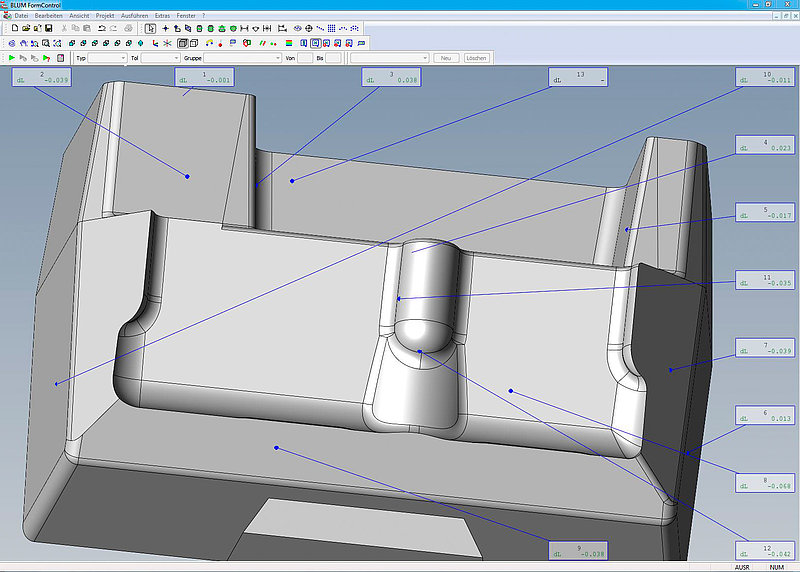This screenshot has height=572, width=800.
Task: Save the project with the floppy disk icon
Action: 49,29
